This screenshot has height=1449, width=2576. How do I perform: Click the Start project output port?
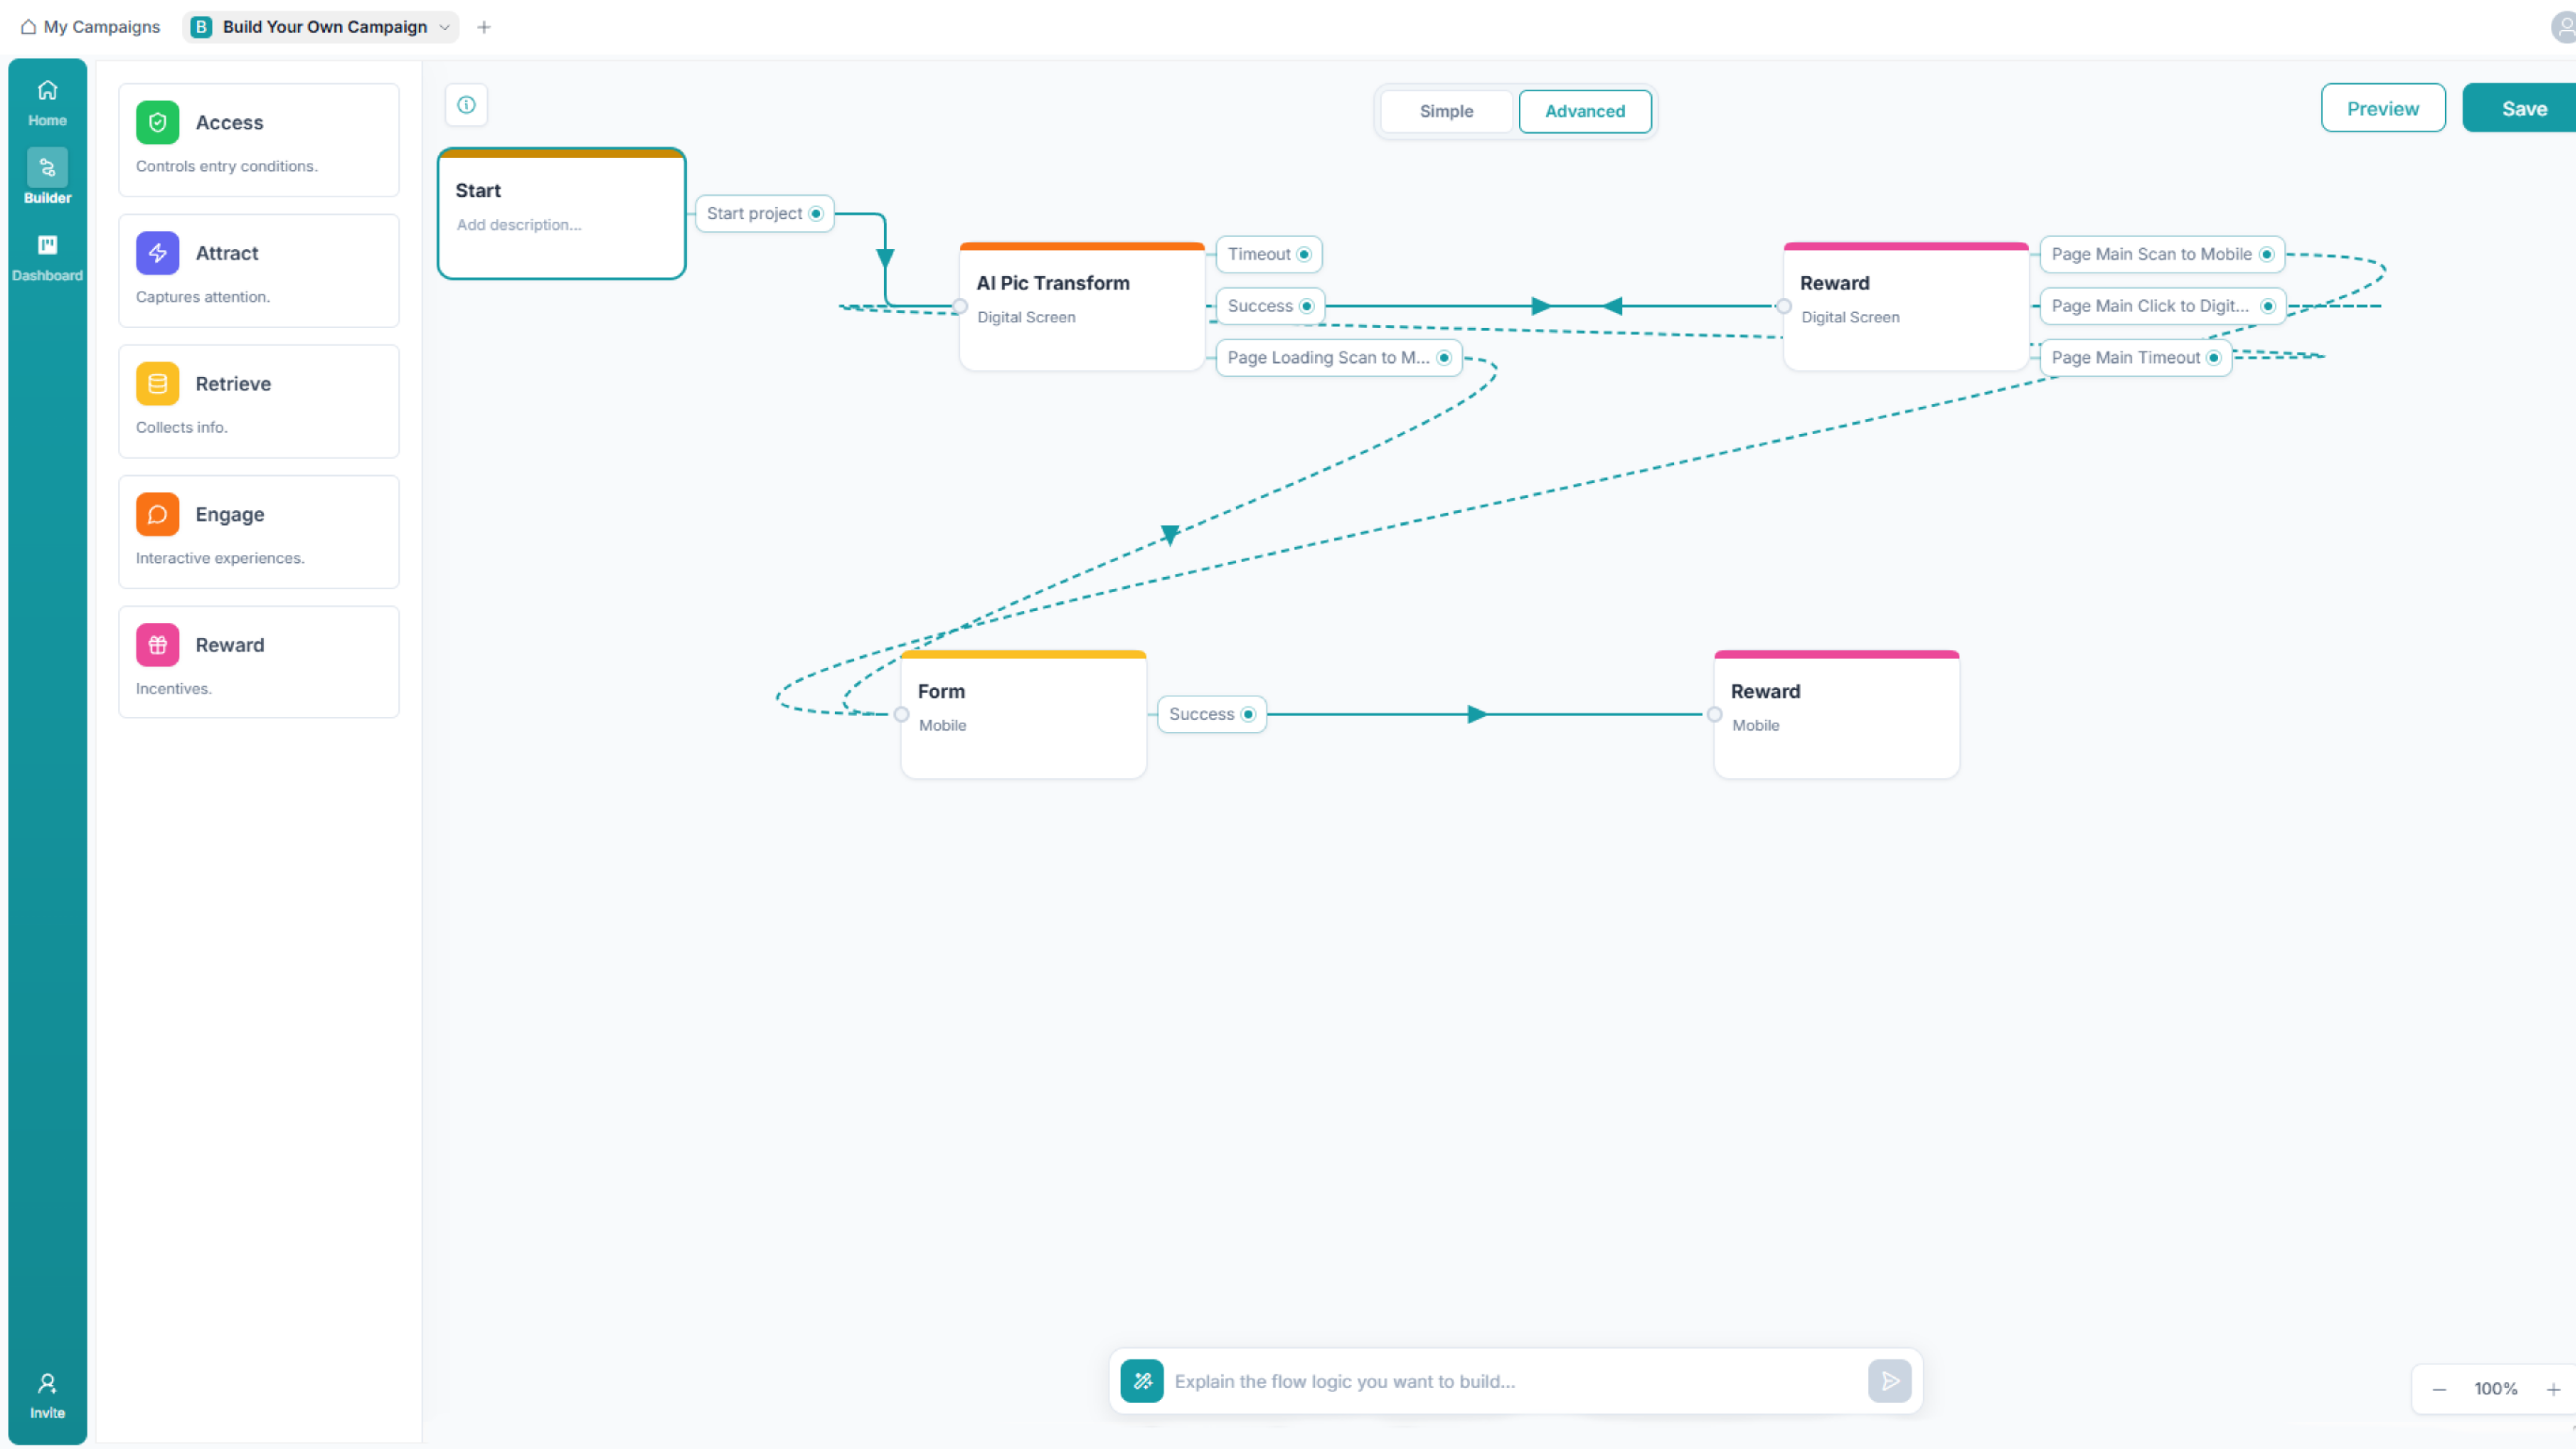click(816, 213)
